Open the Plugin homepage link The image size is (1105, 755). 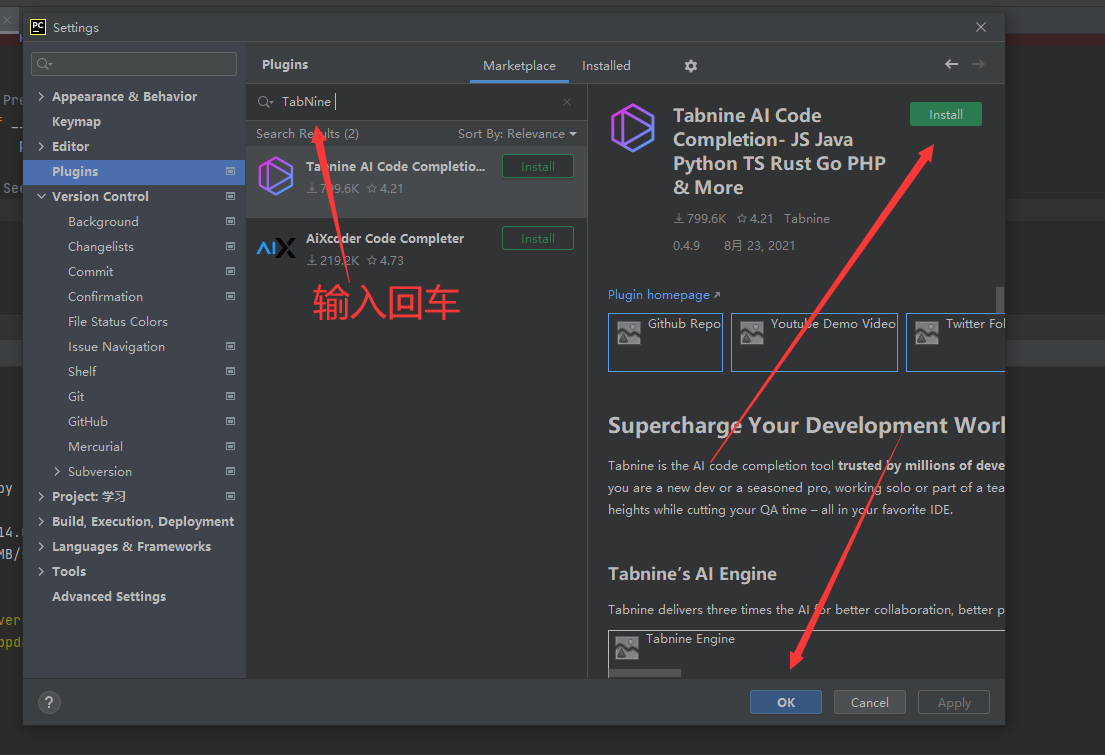pos(664,295)
